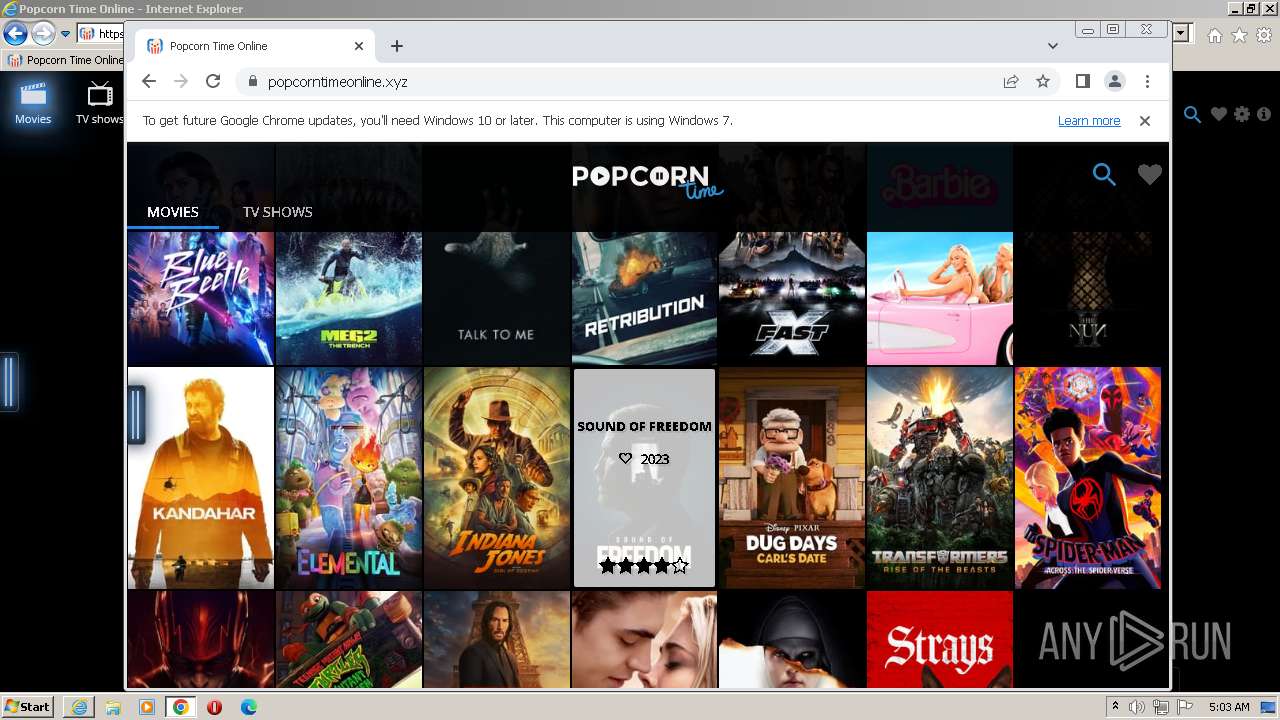Select the Barbie movie poster
The image size is (1280, 720).
pyautogui.click(x=940, y=298)
